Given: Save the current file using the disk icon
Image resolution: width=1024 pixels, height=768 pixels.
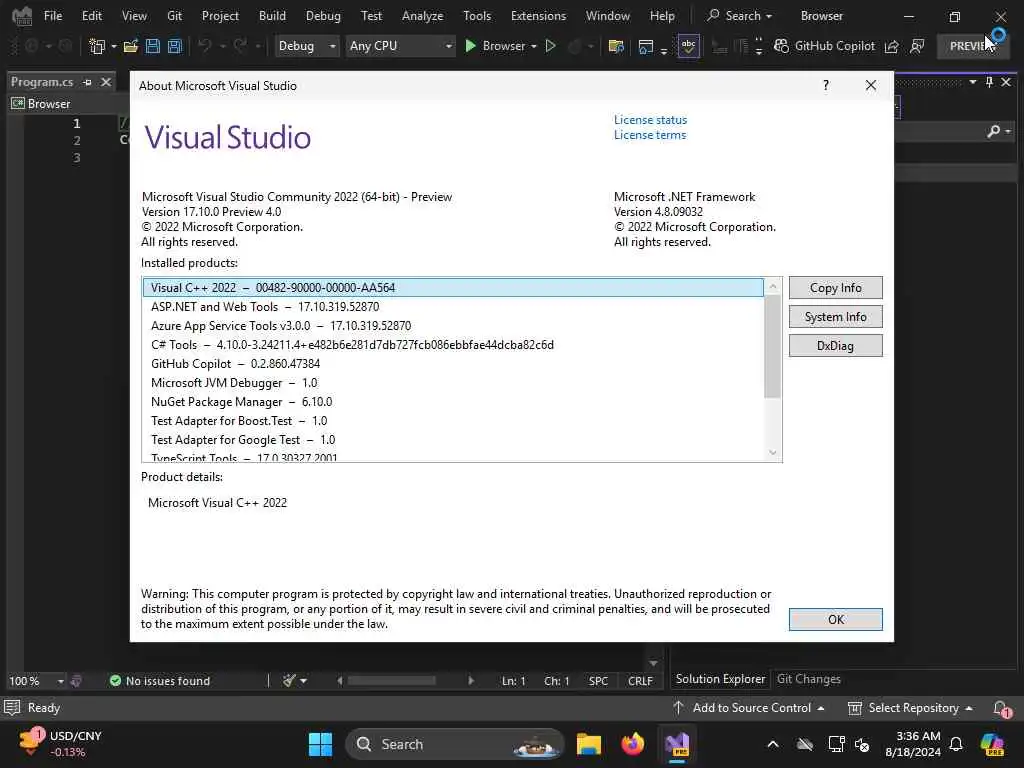Looking at the screenshot, I should (153, 46).
